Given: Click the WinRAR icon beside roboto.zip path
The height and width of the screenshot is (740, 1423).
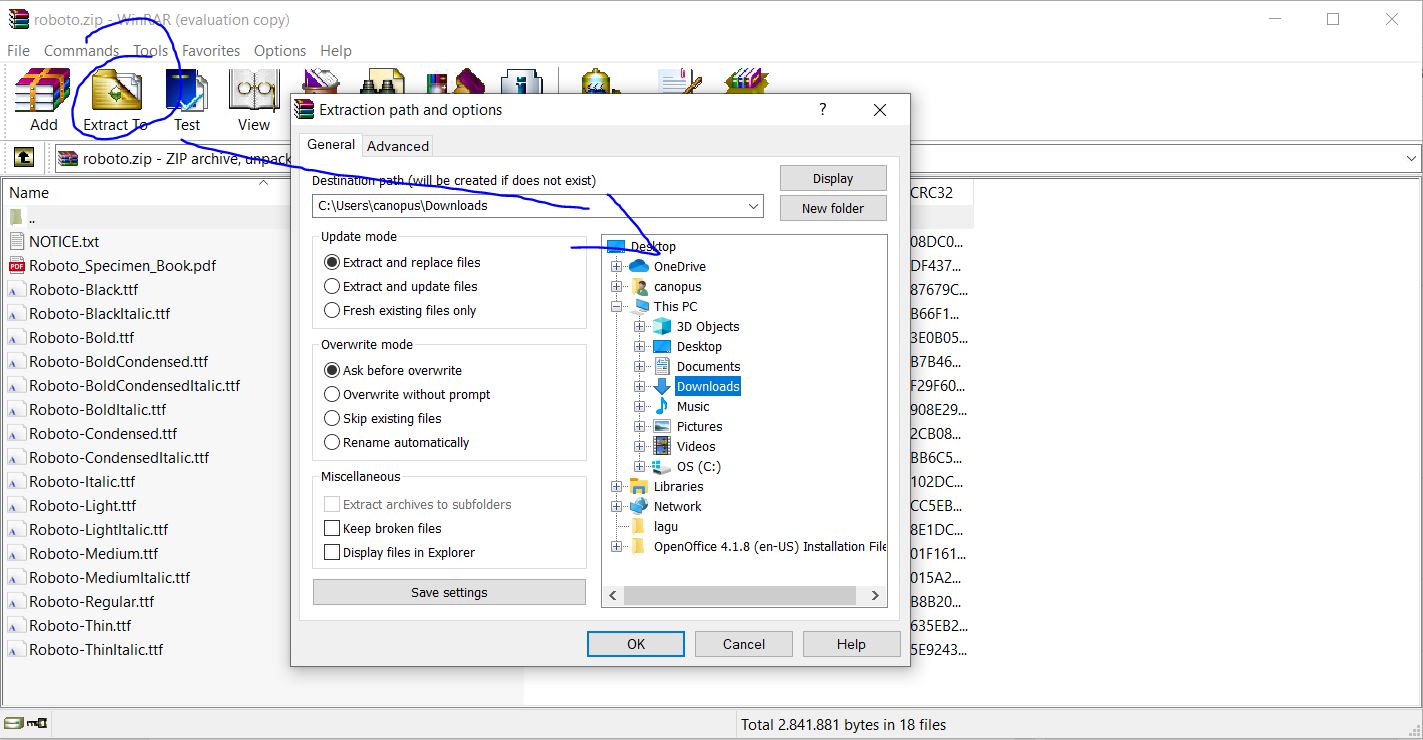Looking at the screenshot, I should (x=68, y=158).
